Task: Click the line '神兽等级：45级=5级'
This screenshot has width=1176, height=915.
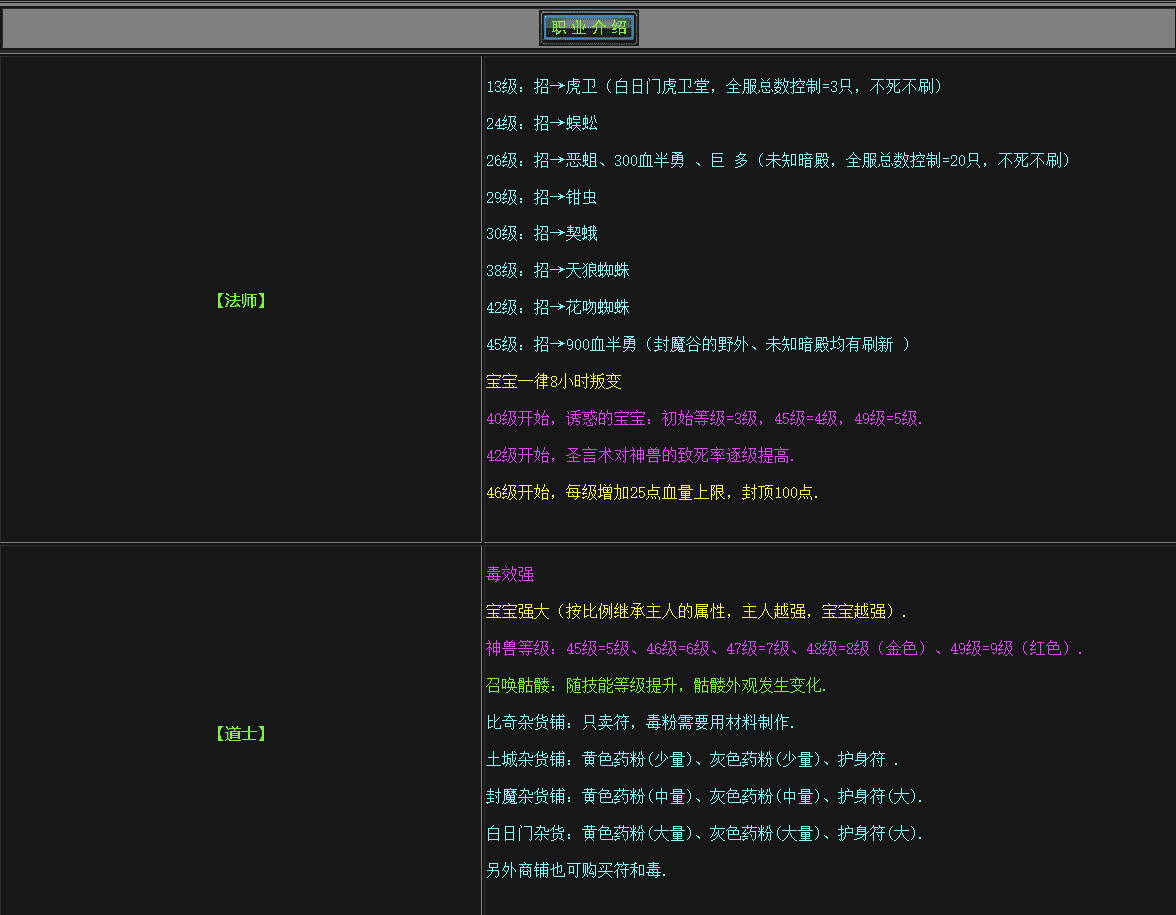Action: pos(784,648)
